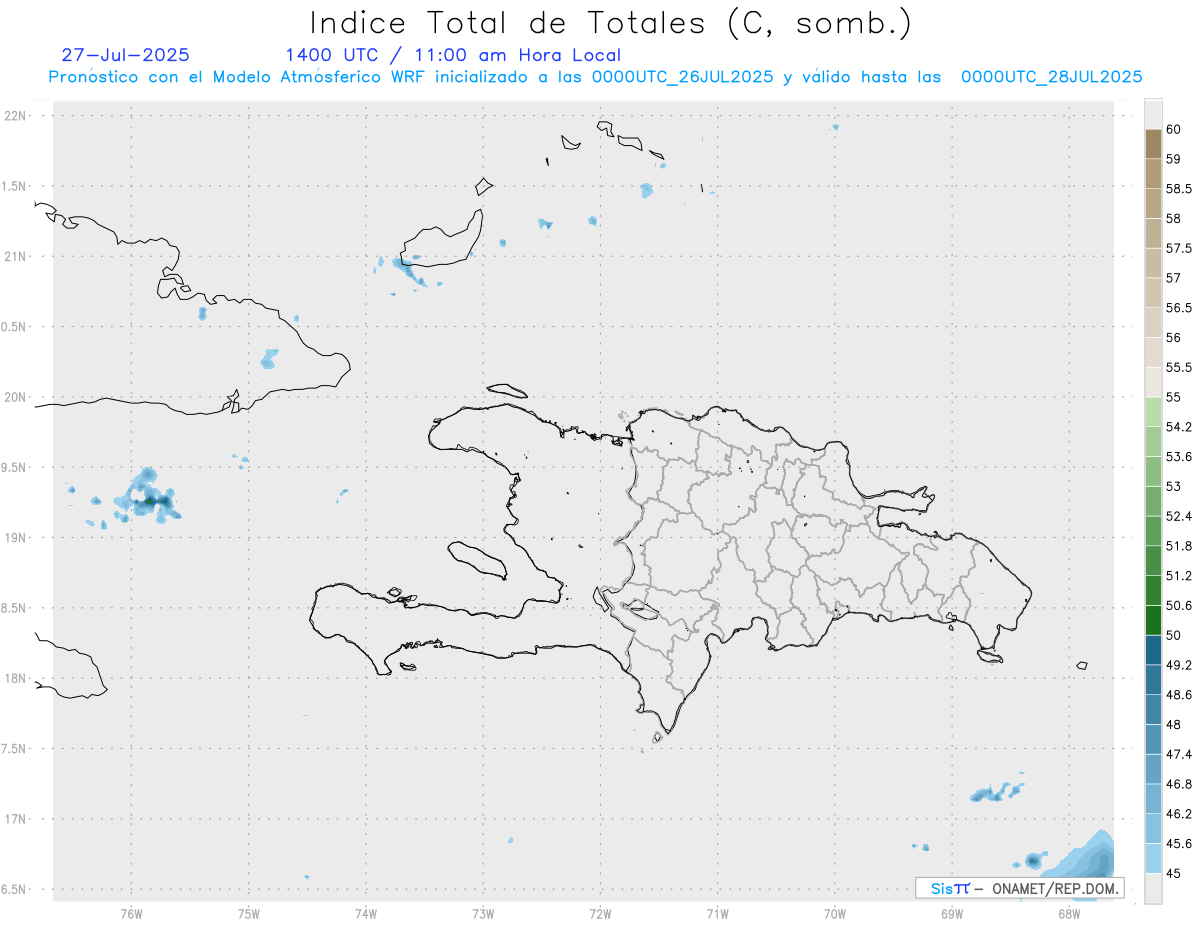The image size is (1200, 927).
Task: Click the '21N' latitude label
Action: click(x=16, y=256)
